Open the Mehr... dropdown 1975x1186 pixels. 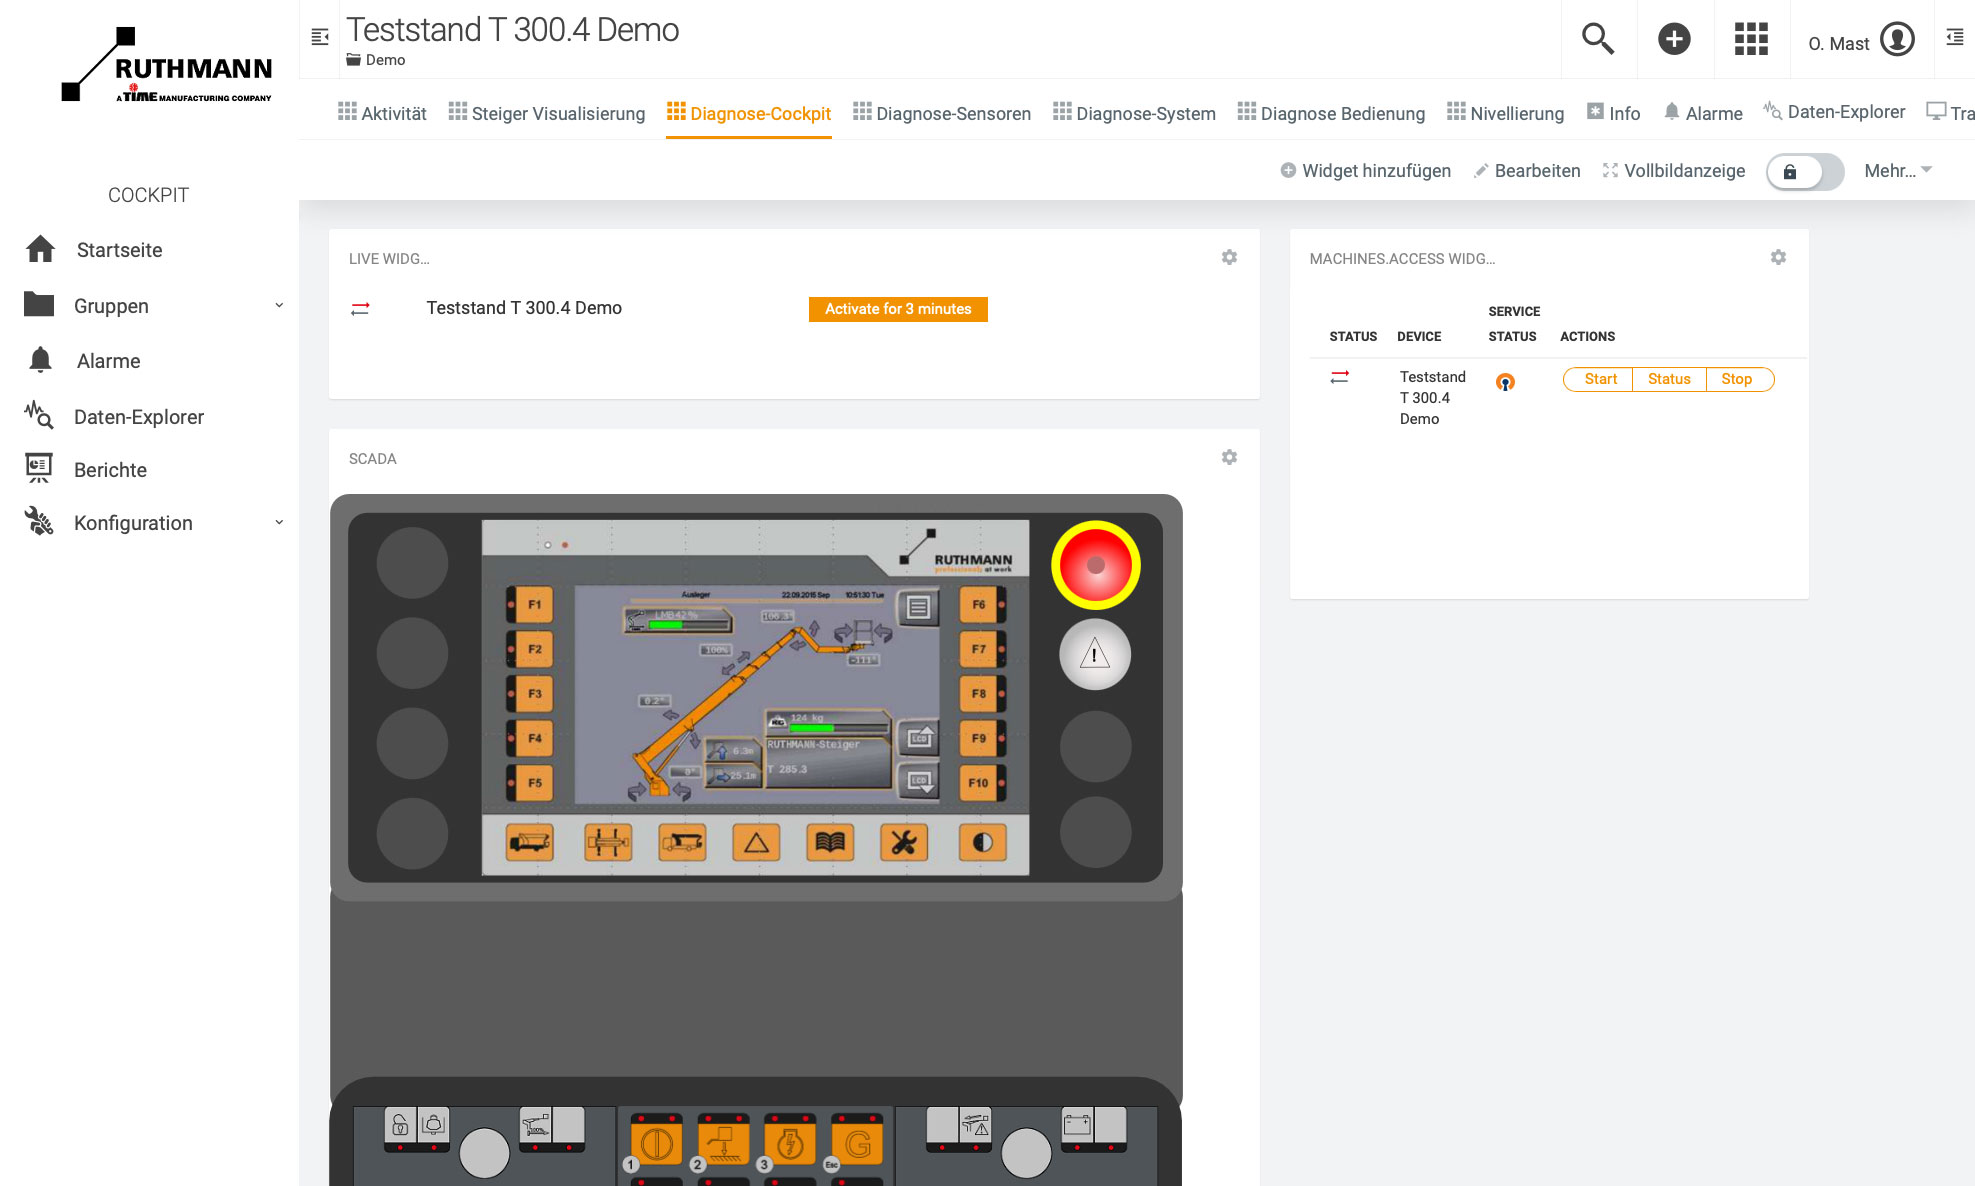[x=1897, y=171]
